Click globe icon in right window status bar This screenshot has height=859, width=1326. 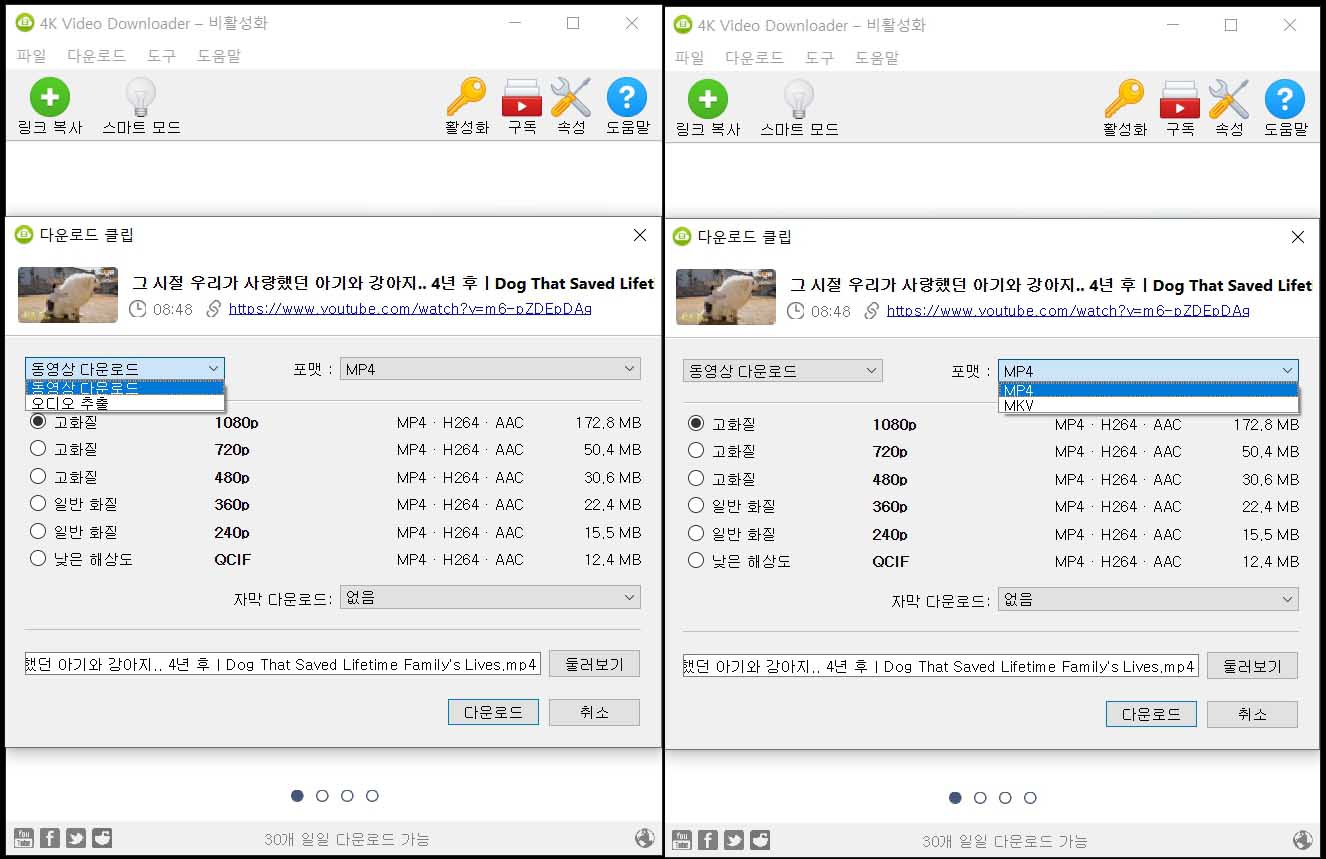1303,840
